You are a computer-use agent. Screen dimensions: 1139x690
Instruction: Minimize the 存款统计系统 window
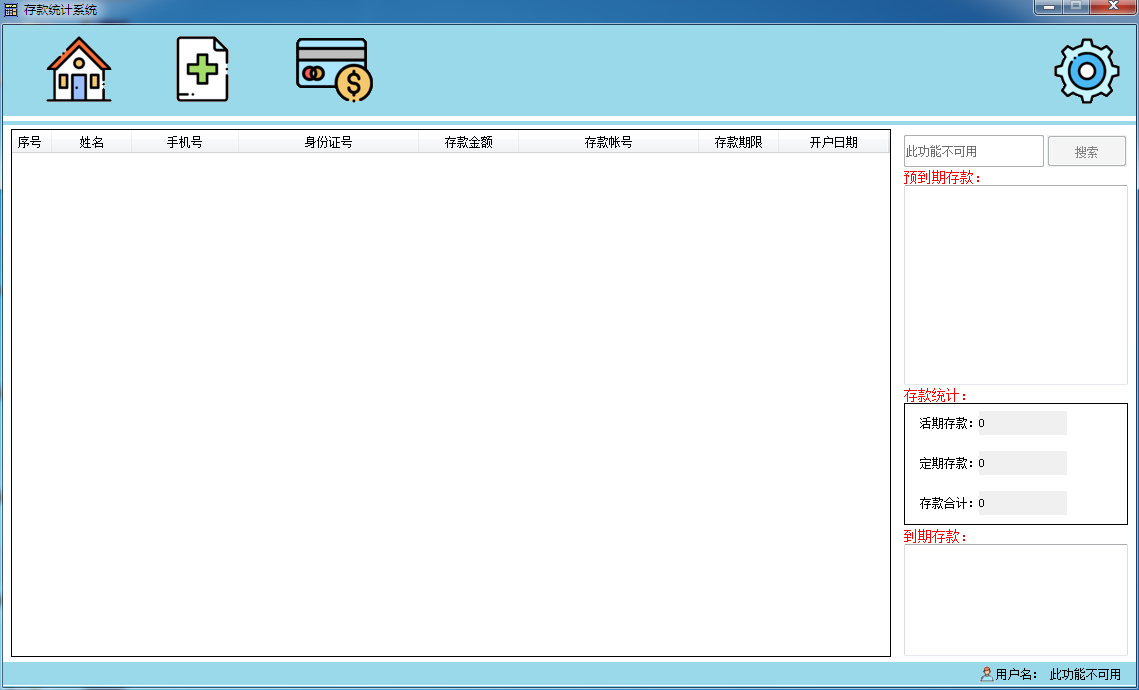point(1048,7)
